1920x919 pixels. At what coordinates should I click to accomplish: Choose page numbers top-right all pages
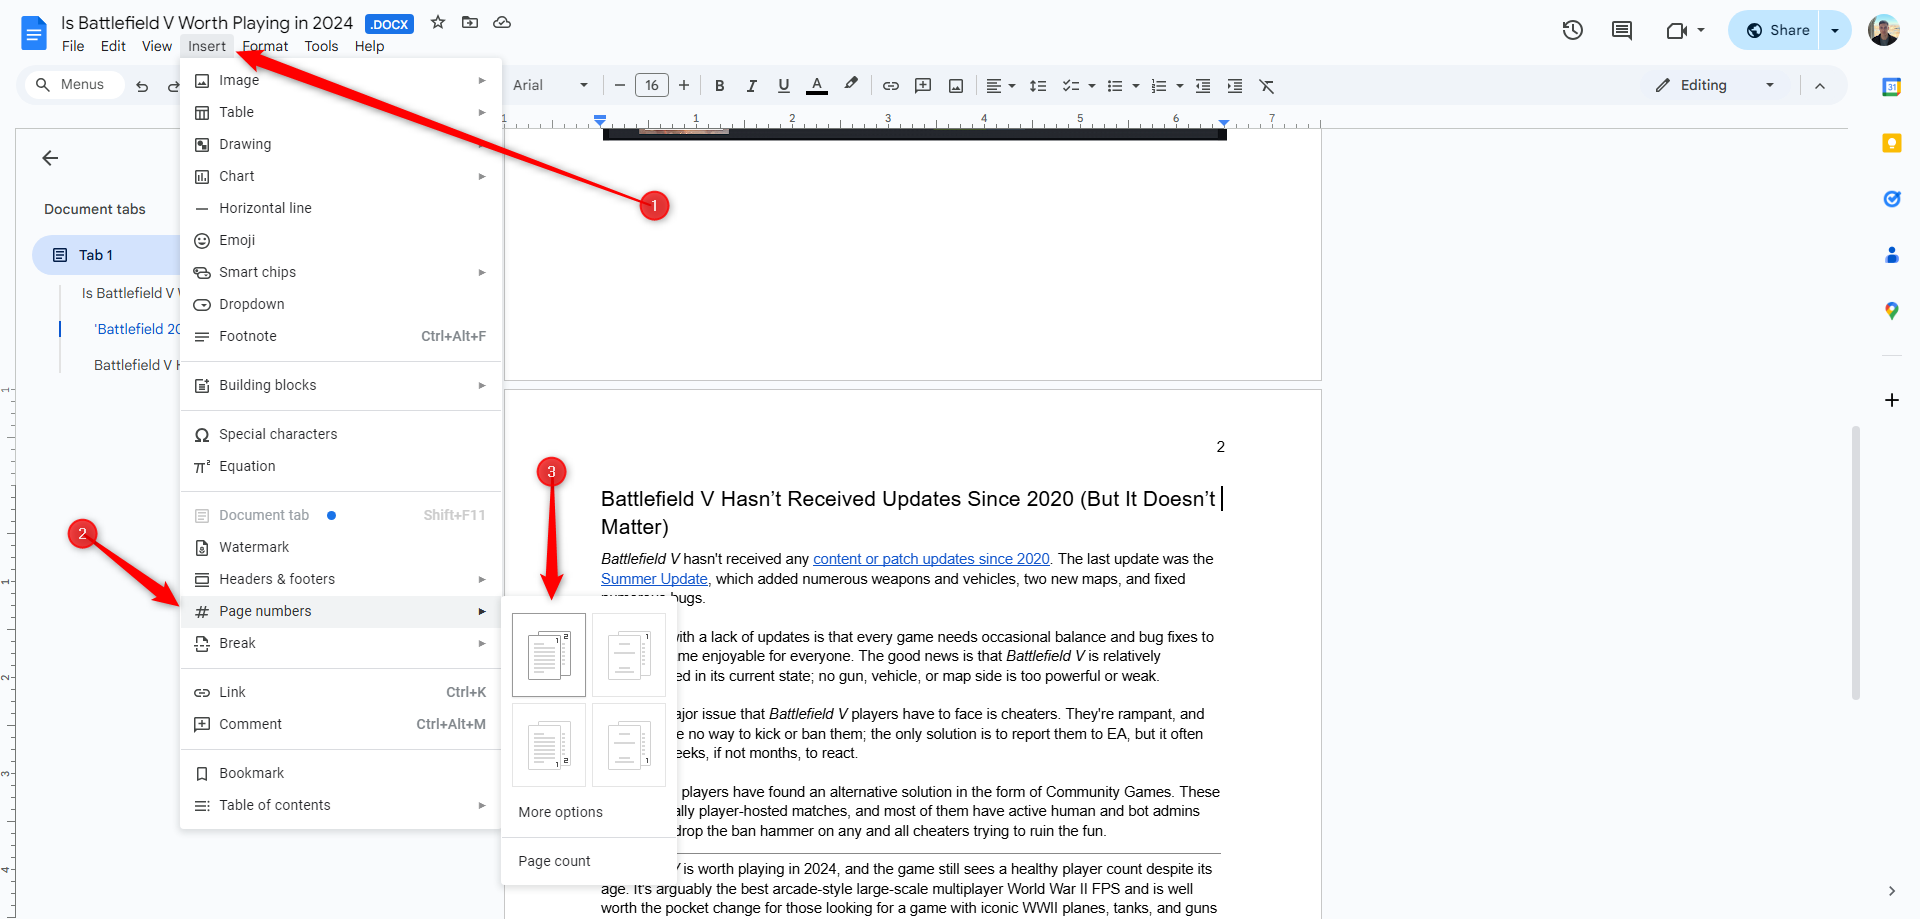[x=549, y=655]
